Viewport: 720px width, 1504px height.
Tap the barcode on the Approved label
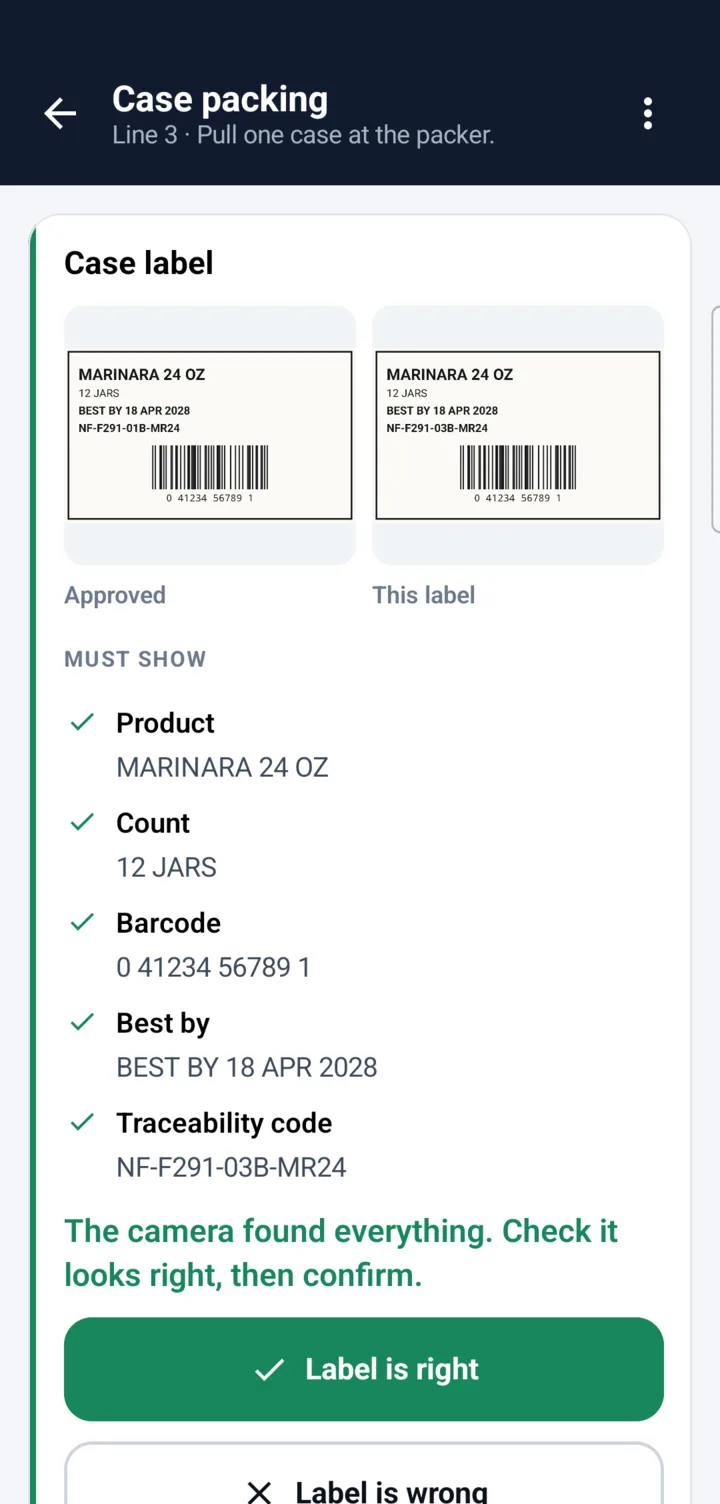tap(210, 467)
